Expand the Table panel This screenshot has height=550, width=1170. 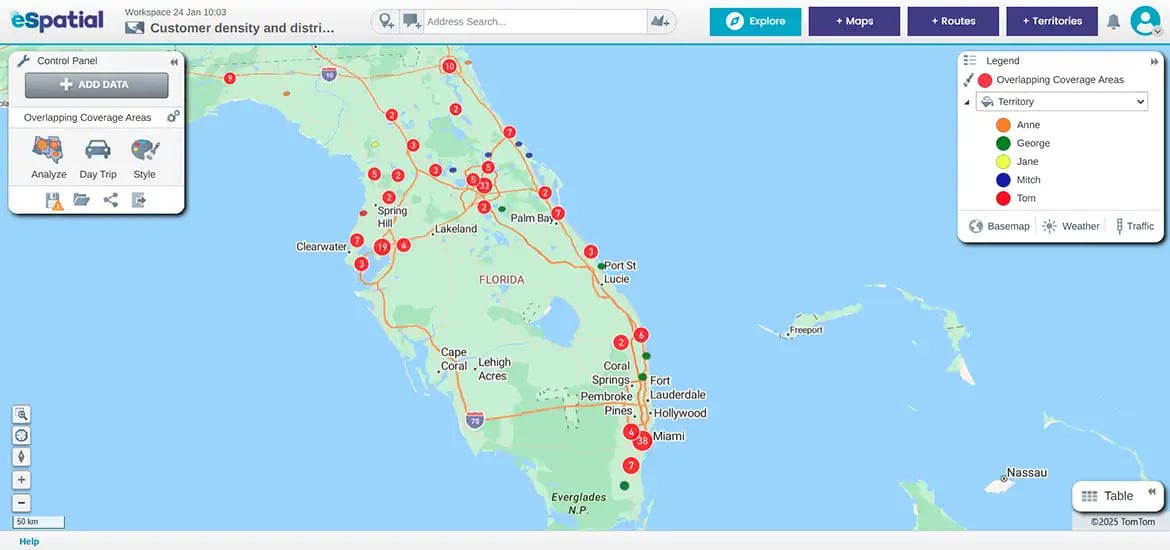1152,491
